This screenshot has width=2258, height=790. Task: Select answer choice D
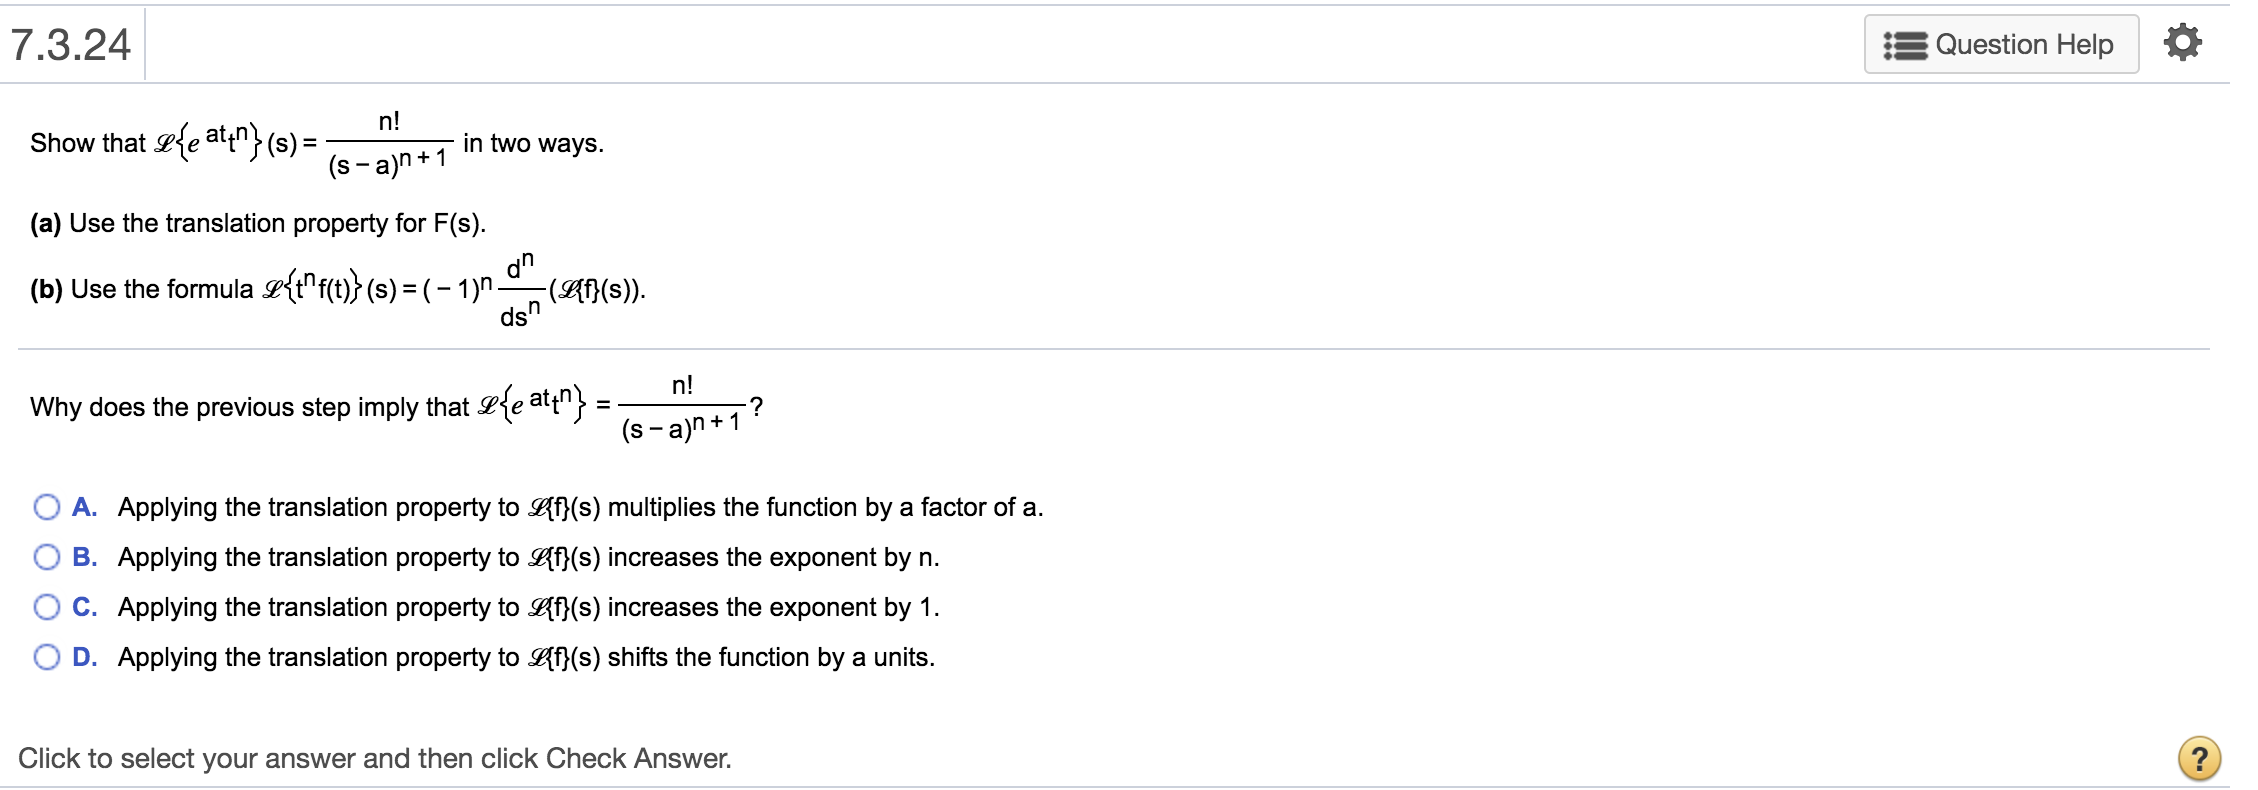point(46,657)
